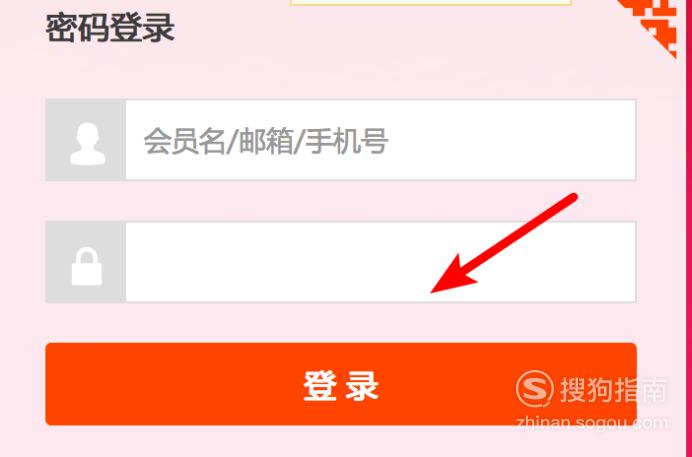
Task: Click the user silhouette icon
Action: pyautogui.click(x=87, y=144)
